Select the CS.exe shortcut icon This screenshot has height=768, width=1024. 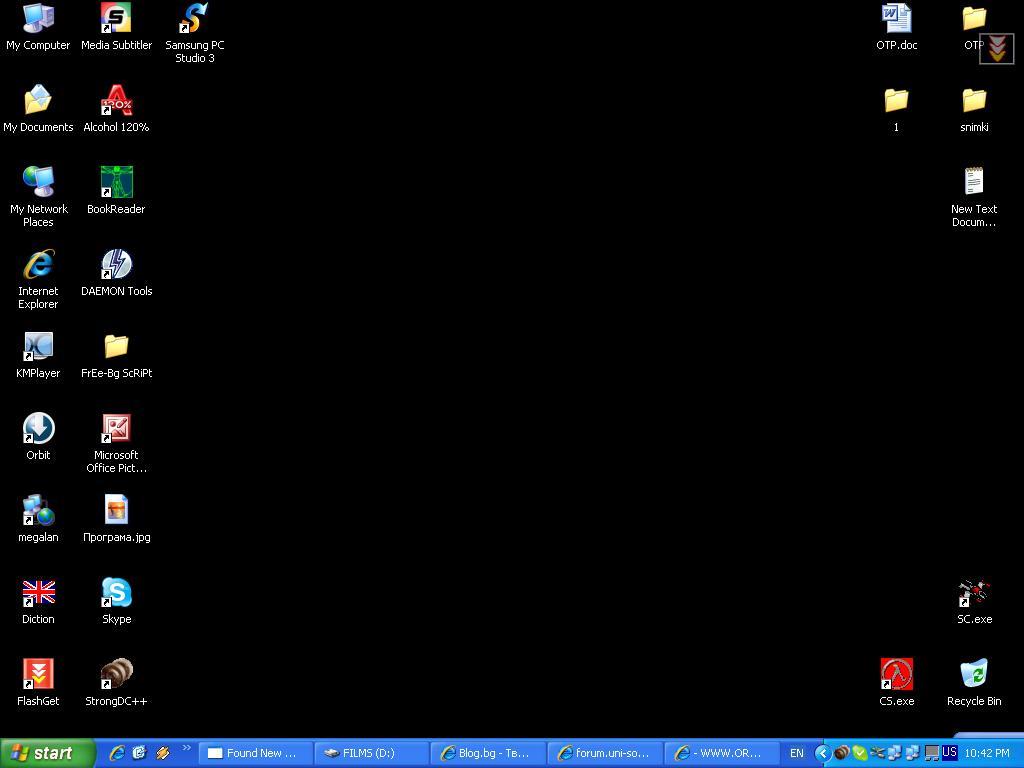tap(896, 674)
